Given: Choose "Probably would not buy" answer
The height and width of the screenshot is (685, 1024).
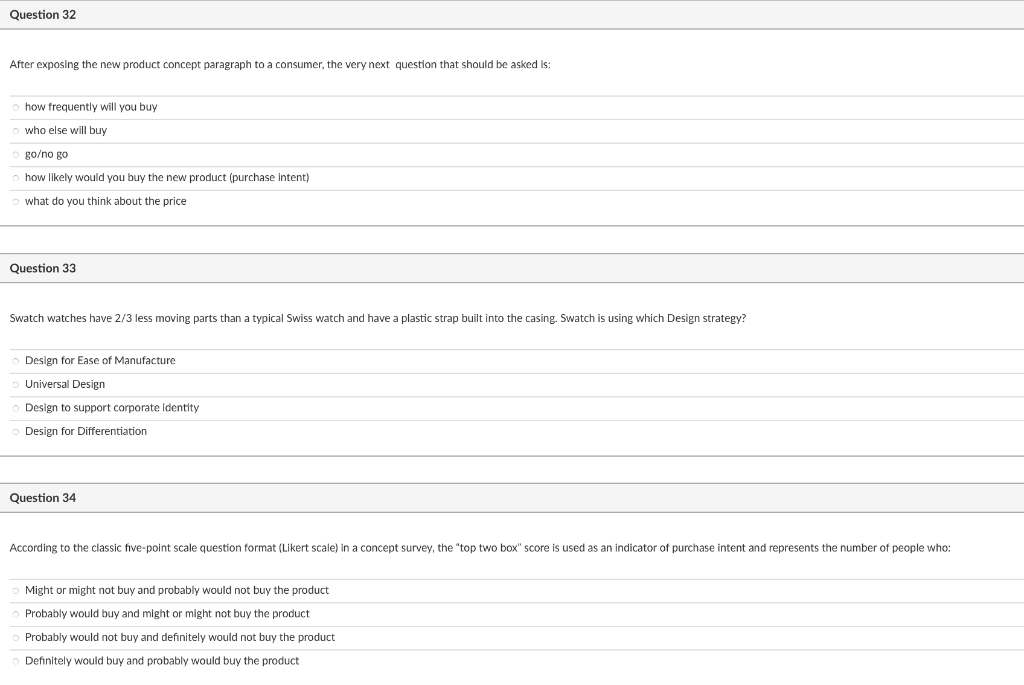Looking at the screenshot, I should click(14, 637).
